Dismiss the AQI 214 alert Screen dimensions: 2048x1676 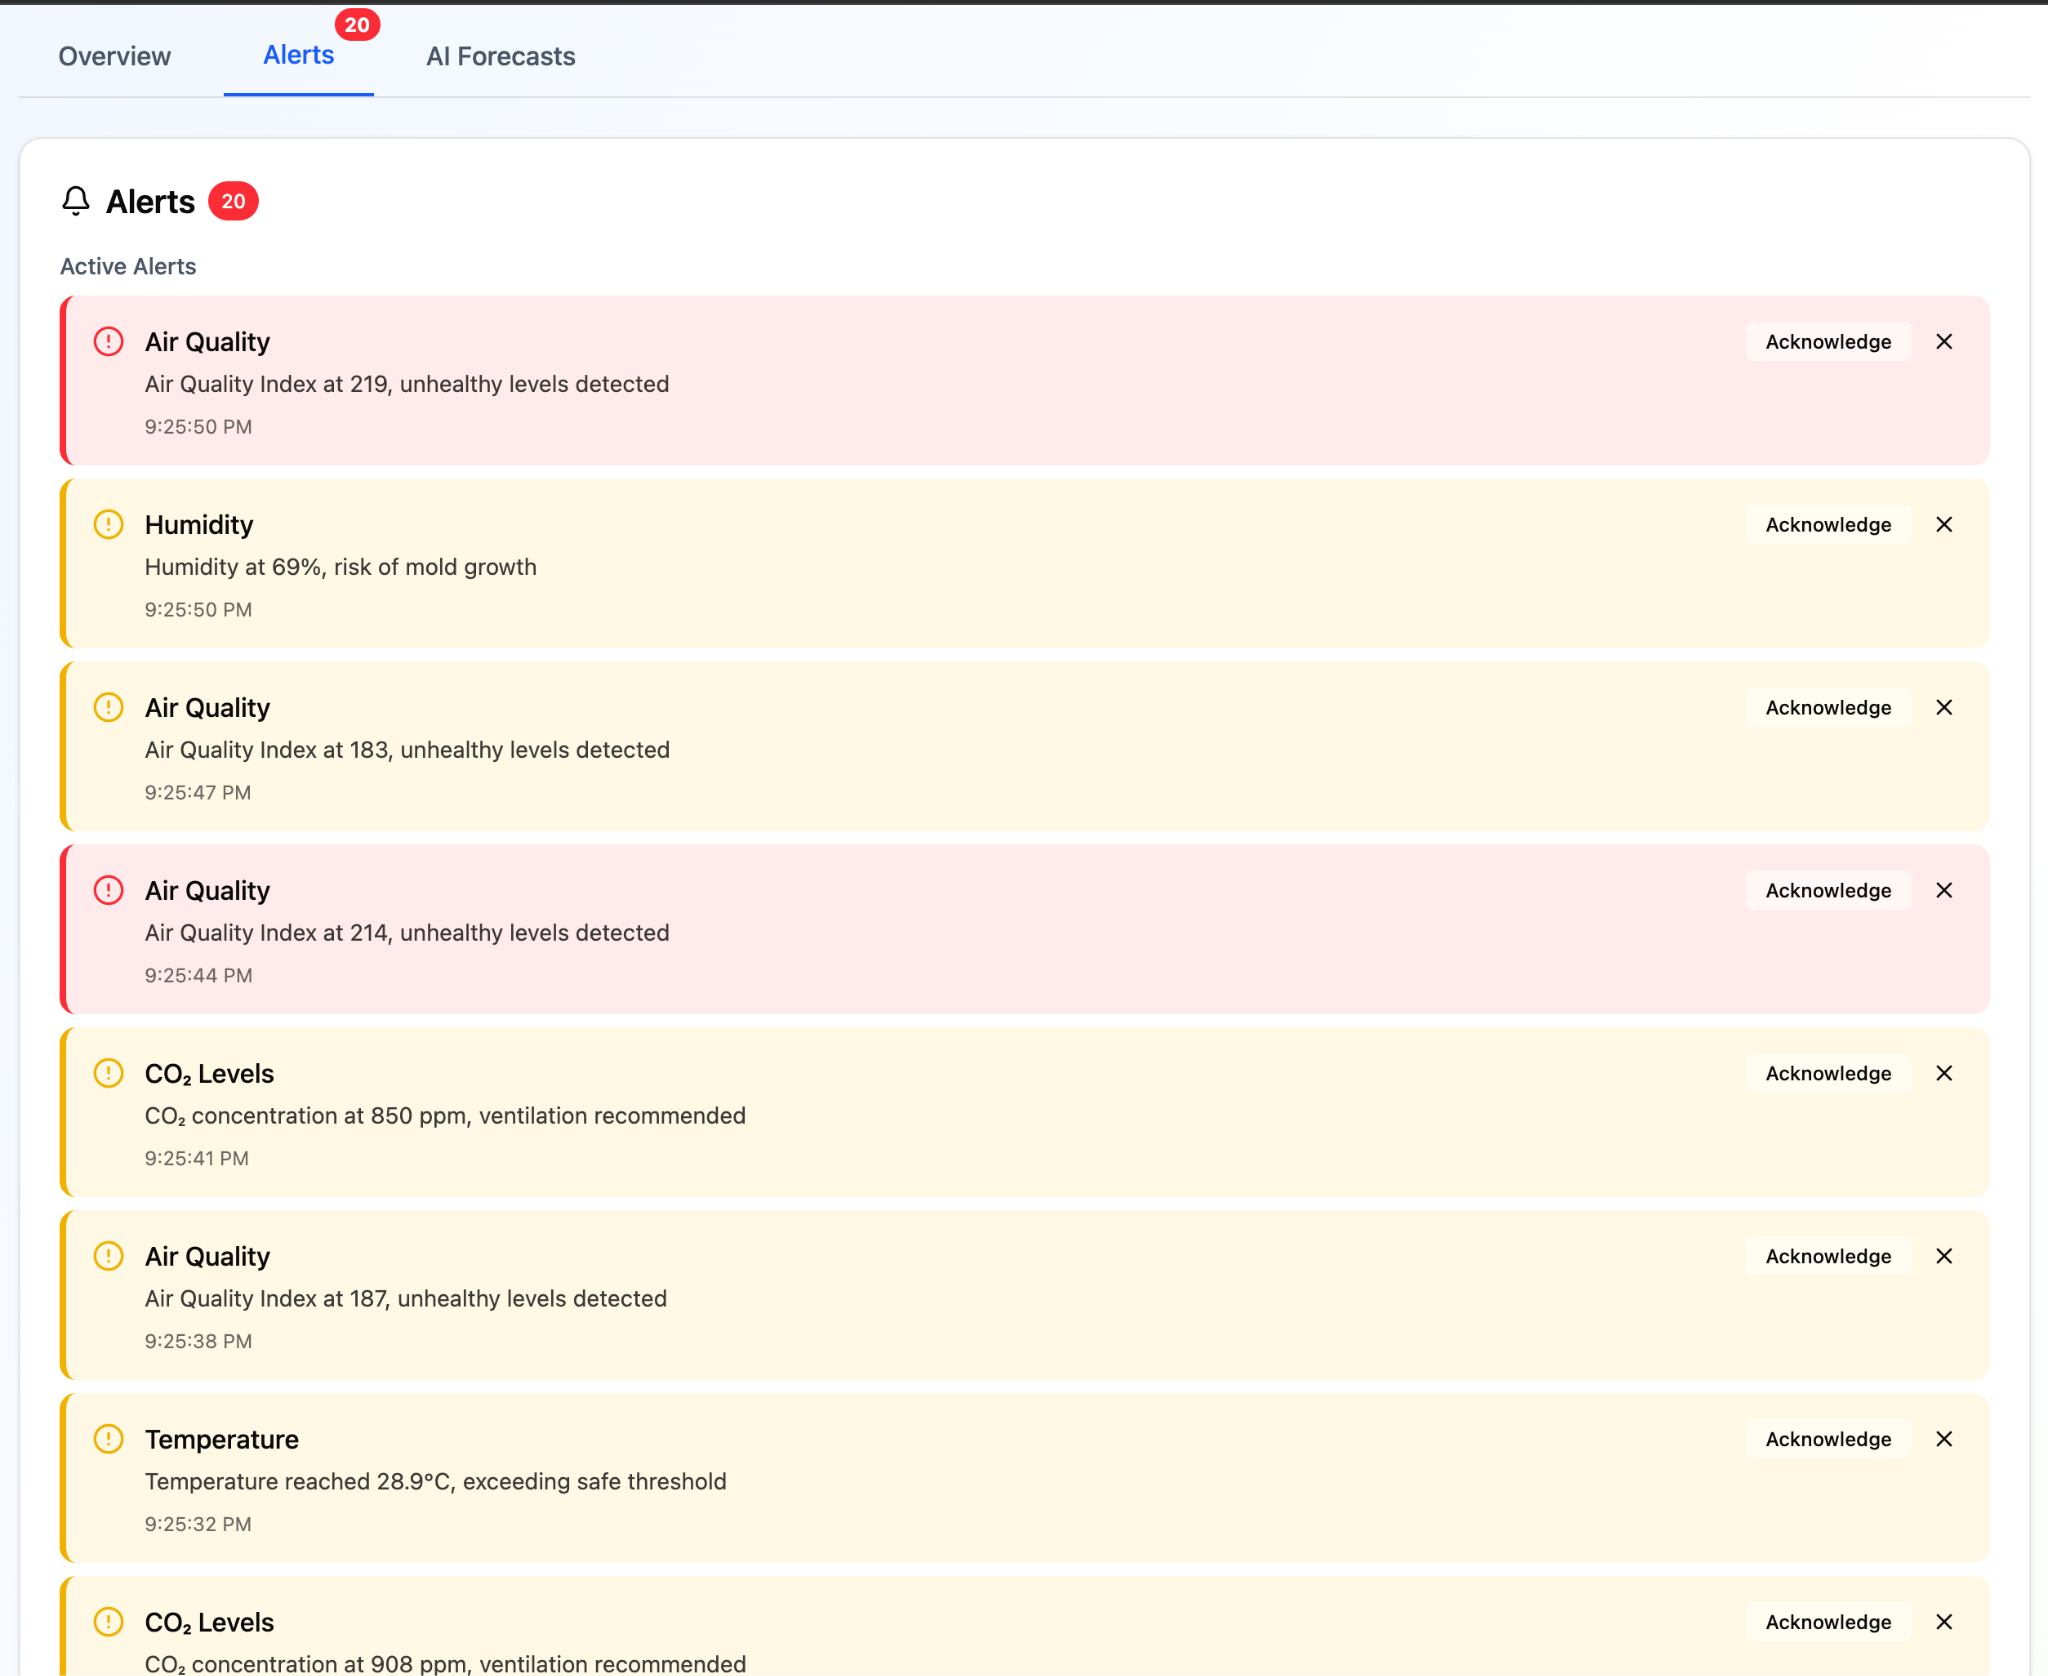[1944, 891]
